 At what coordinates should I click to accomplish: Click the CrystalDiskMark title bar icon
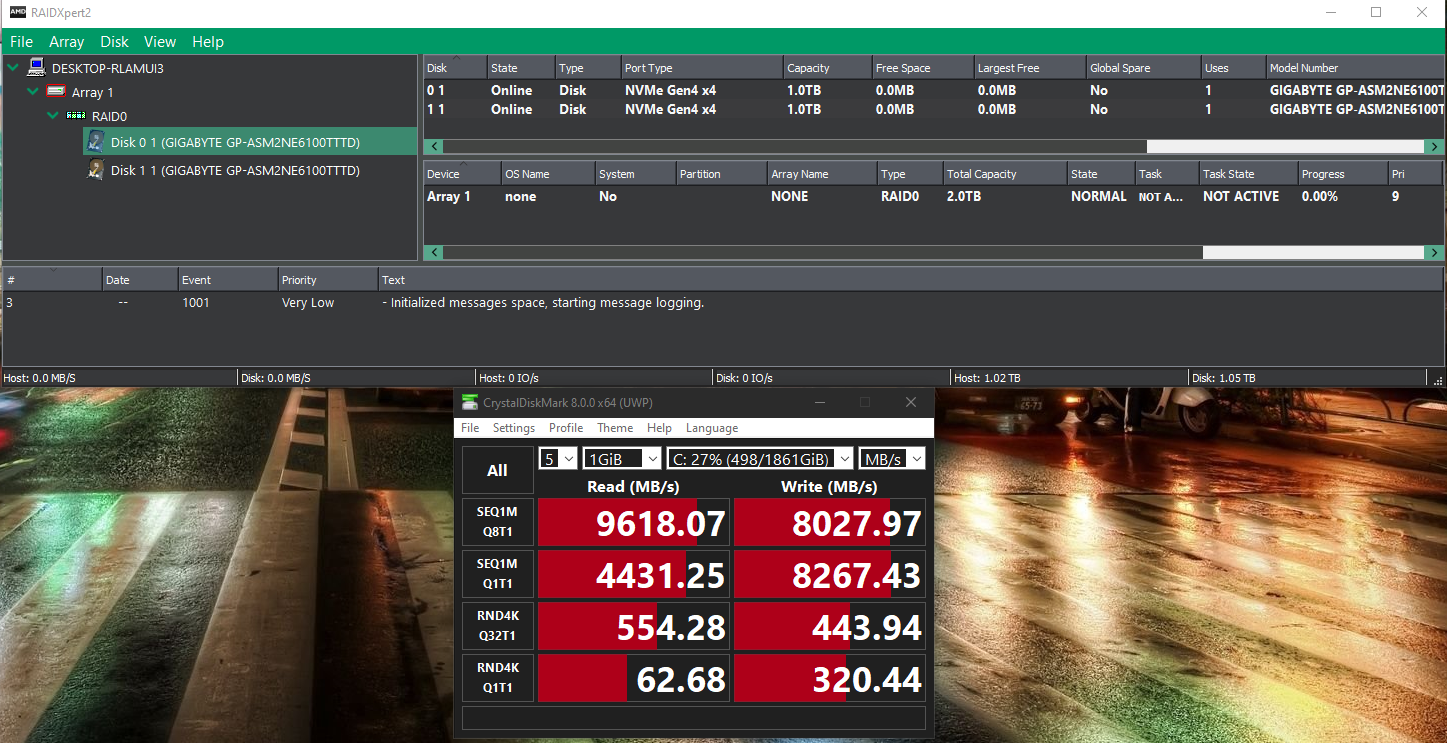470,402
